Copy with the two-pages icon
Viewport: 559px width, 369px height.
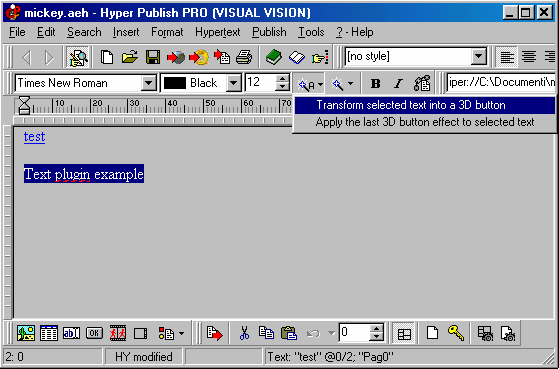tap(266, 333)
